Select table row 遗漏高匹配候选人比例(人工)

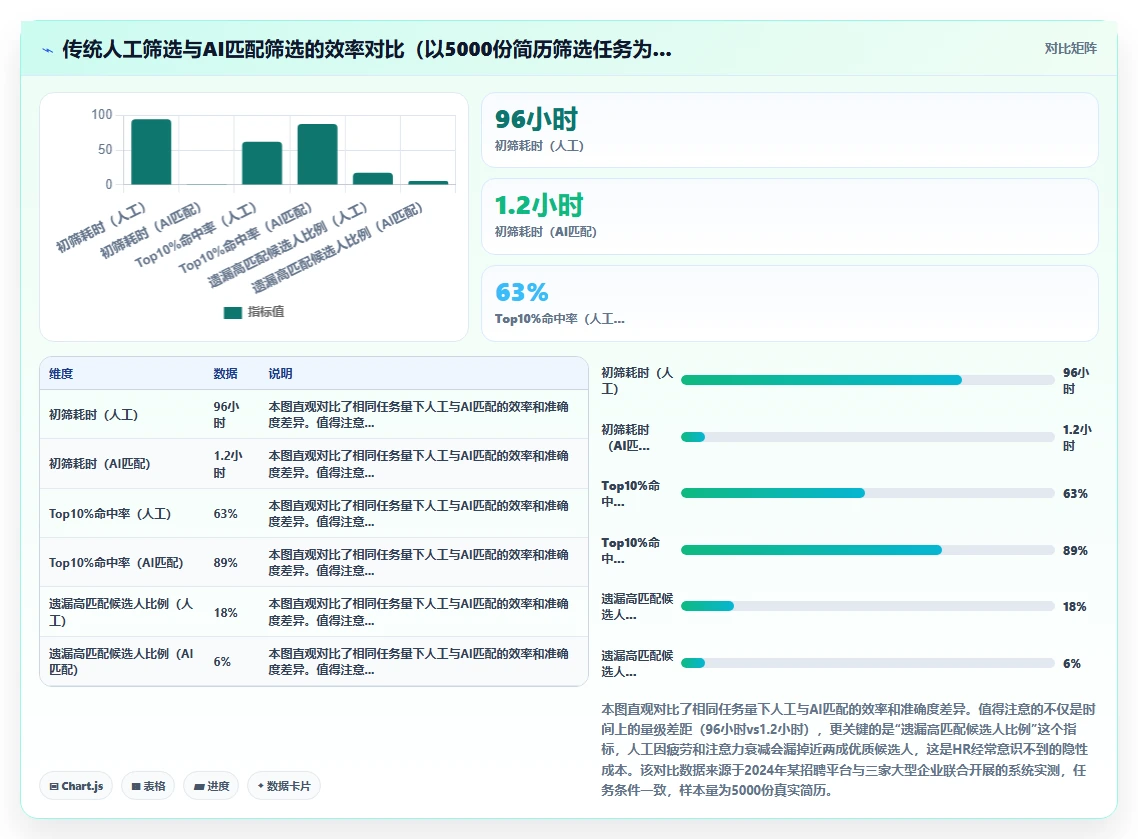click(x=314, y=612)
